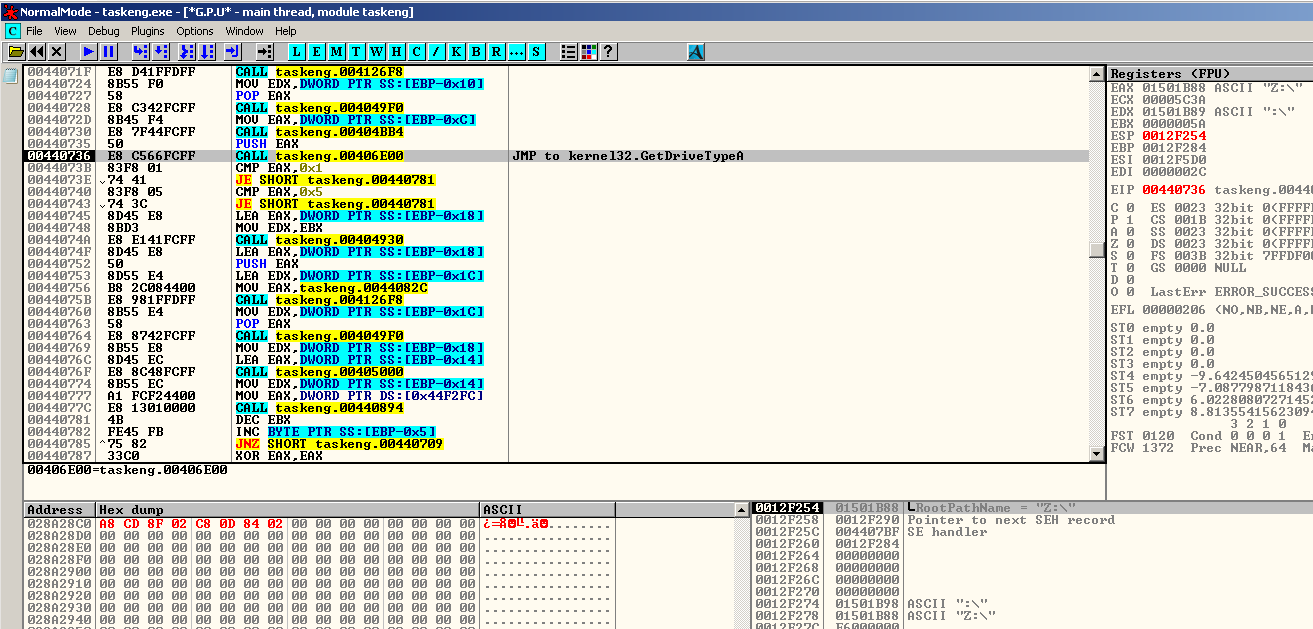1313x629 pixels.
Task: Open the Plugins menu
Action: [x=148, y=31]
